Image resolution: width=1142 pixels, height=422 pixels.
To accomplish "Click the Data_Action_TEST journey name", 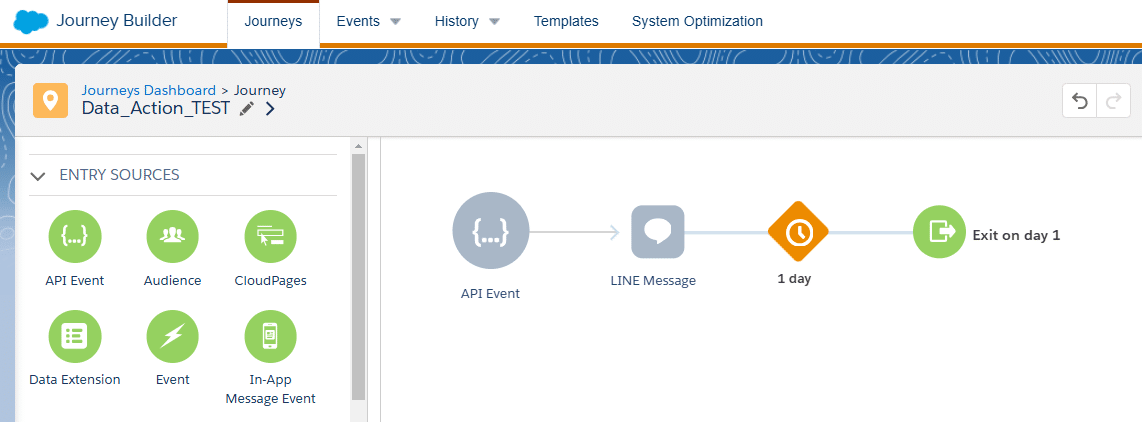I will tap(156, 109).
